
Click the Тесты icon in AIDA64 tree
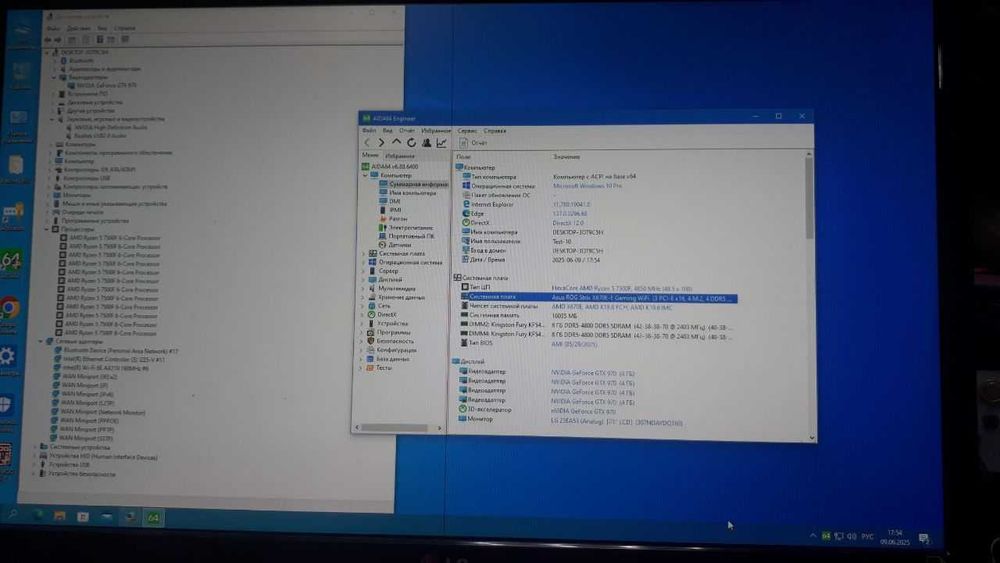(x=370, y=368)
